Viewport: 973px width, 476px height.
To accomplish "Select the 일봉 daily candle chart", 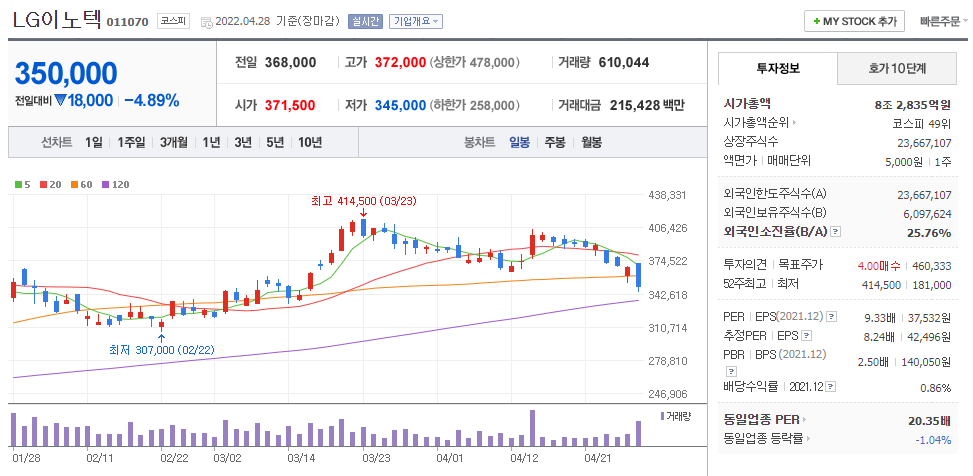I will (x=519, y=142).
